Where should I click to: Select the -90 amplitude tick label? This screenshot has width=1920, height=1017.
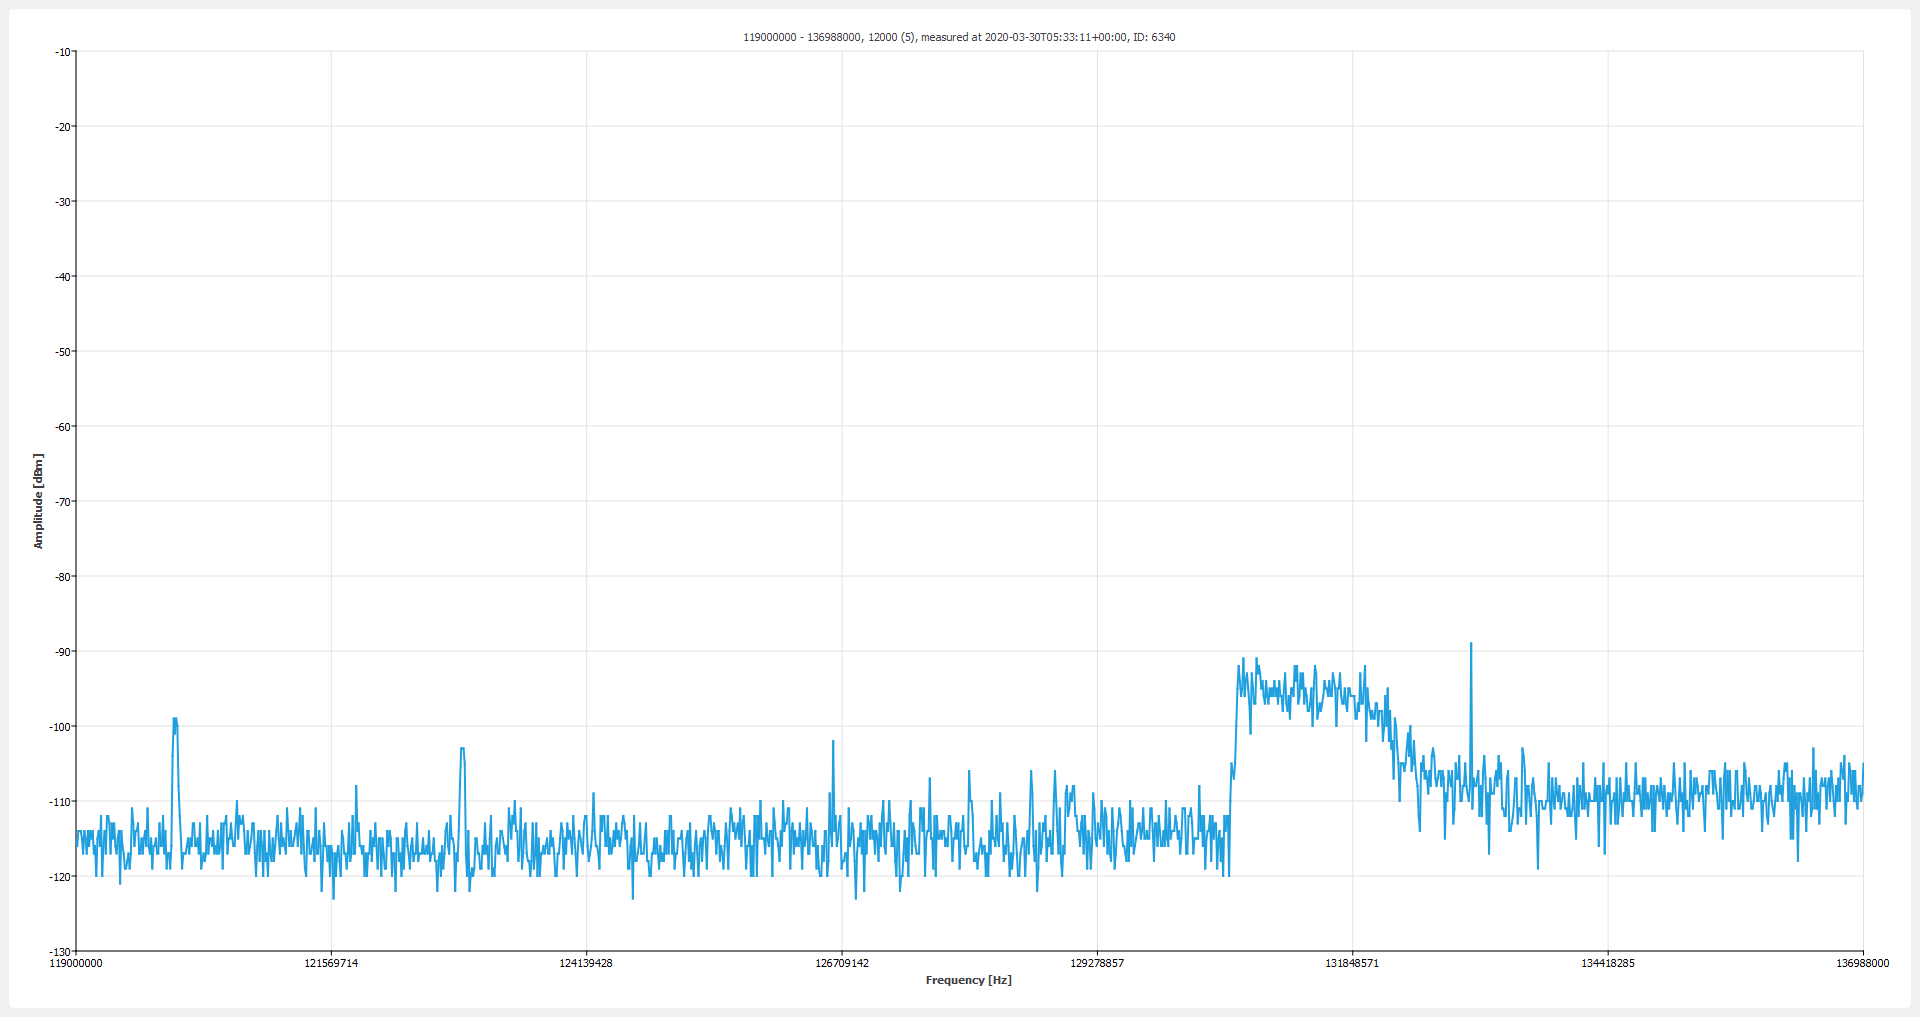pyautogui.click(x=64, y=652)
